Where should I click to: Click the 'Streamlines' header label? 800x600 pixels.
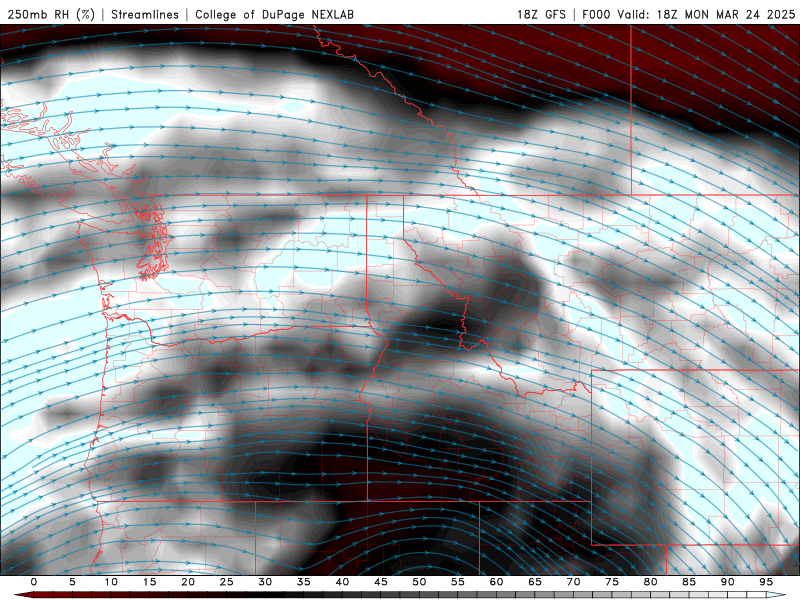(x=145, y=14)
